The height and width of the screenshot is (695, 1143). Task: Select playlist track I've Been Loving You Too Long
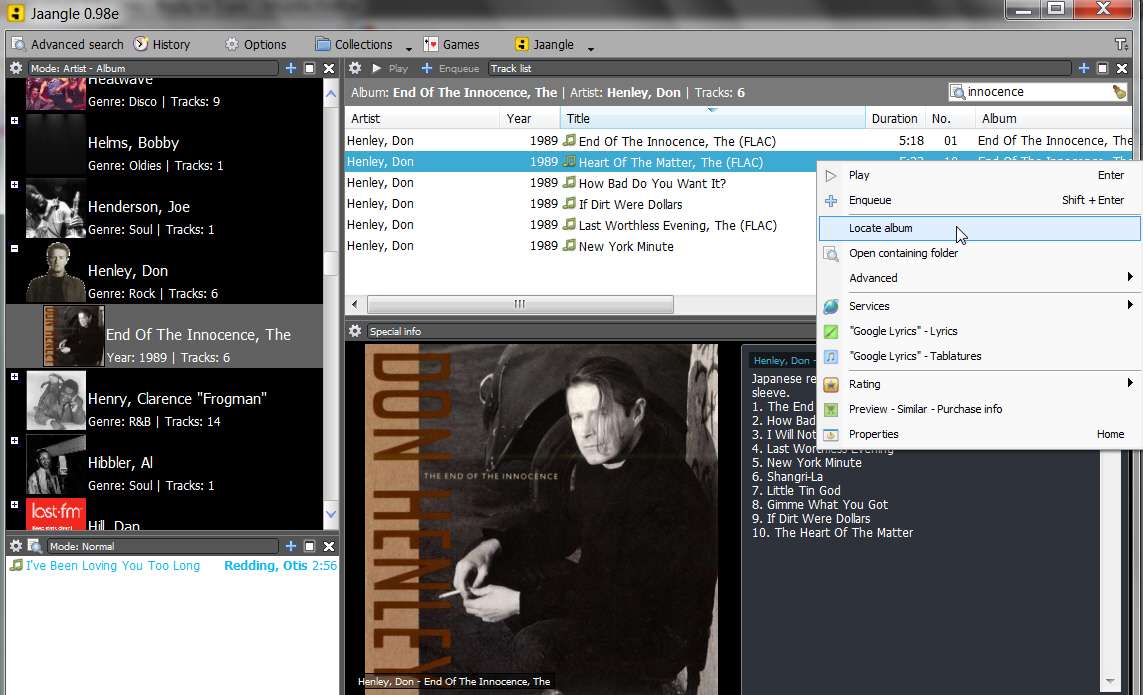[173, 566]
